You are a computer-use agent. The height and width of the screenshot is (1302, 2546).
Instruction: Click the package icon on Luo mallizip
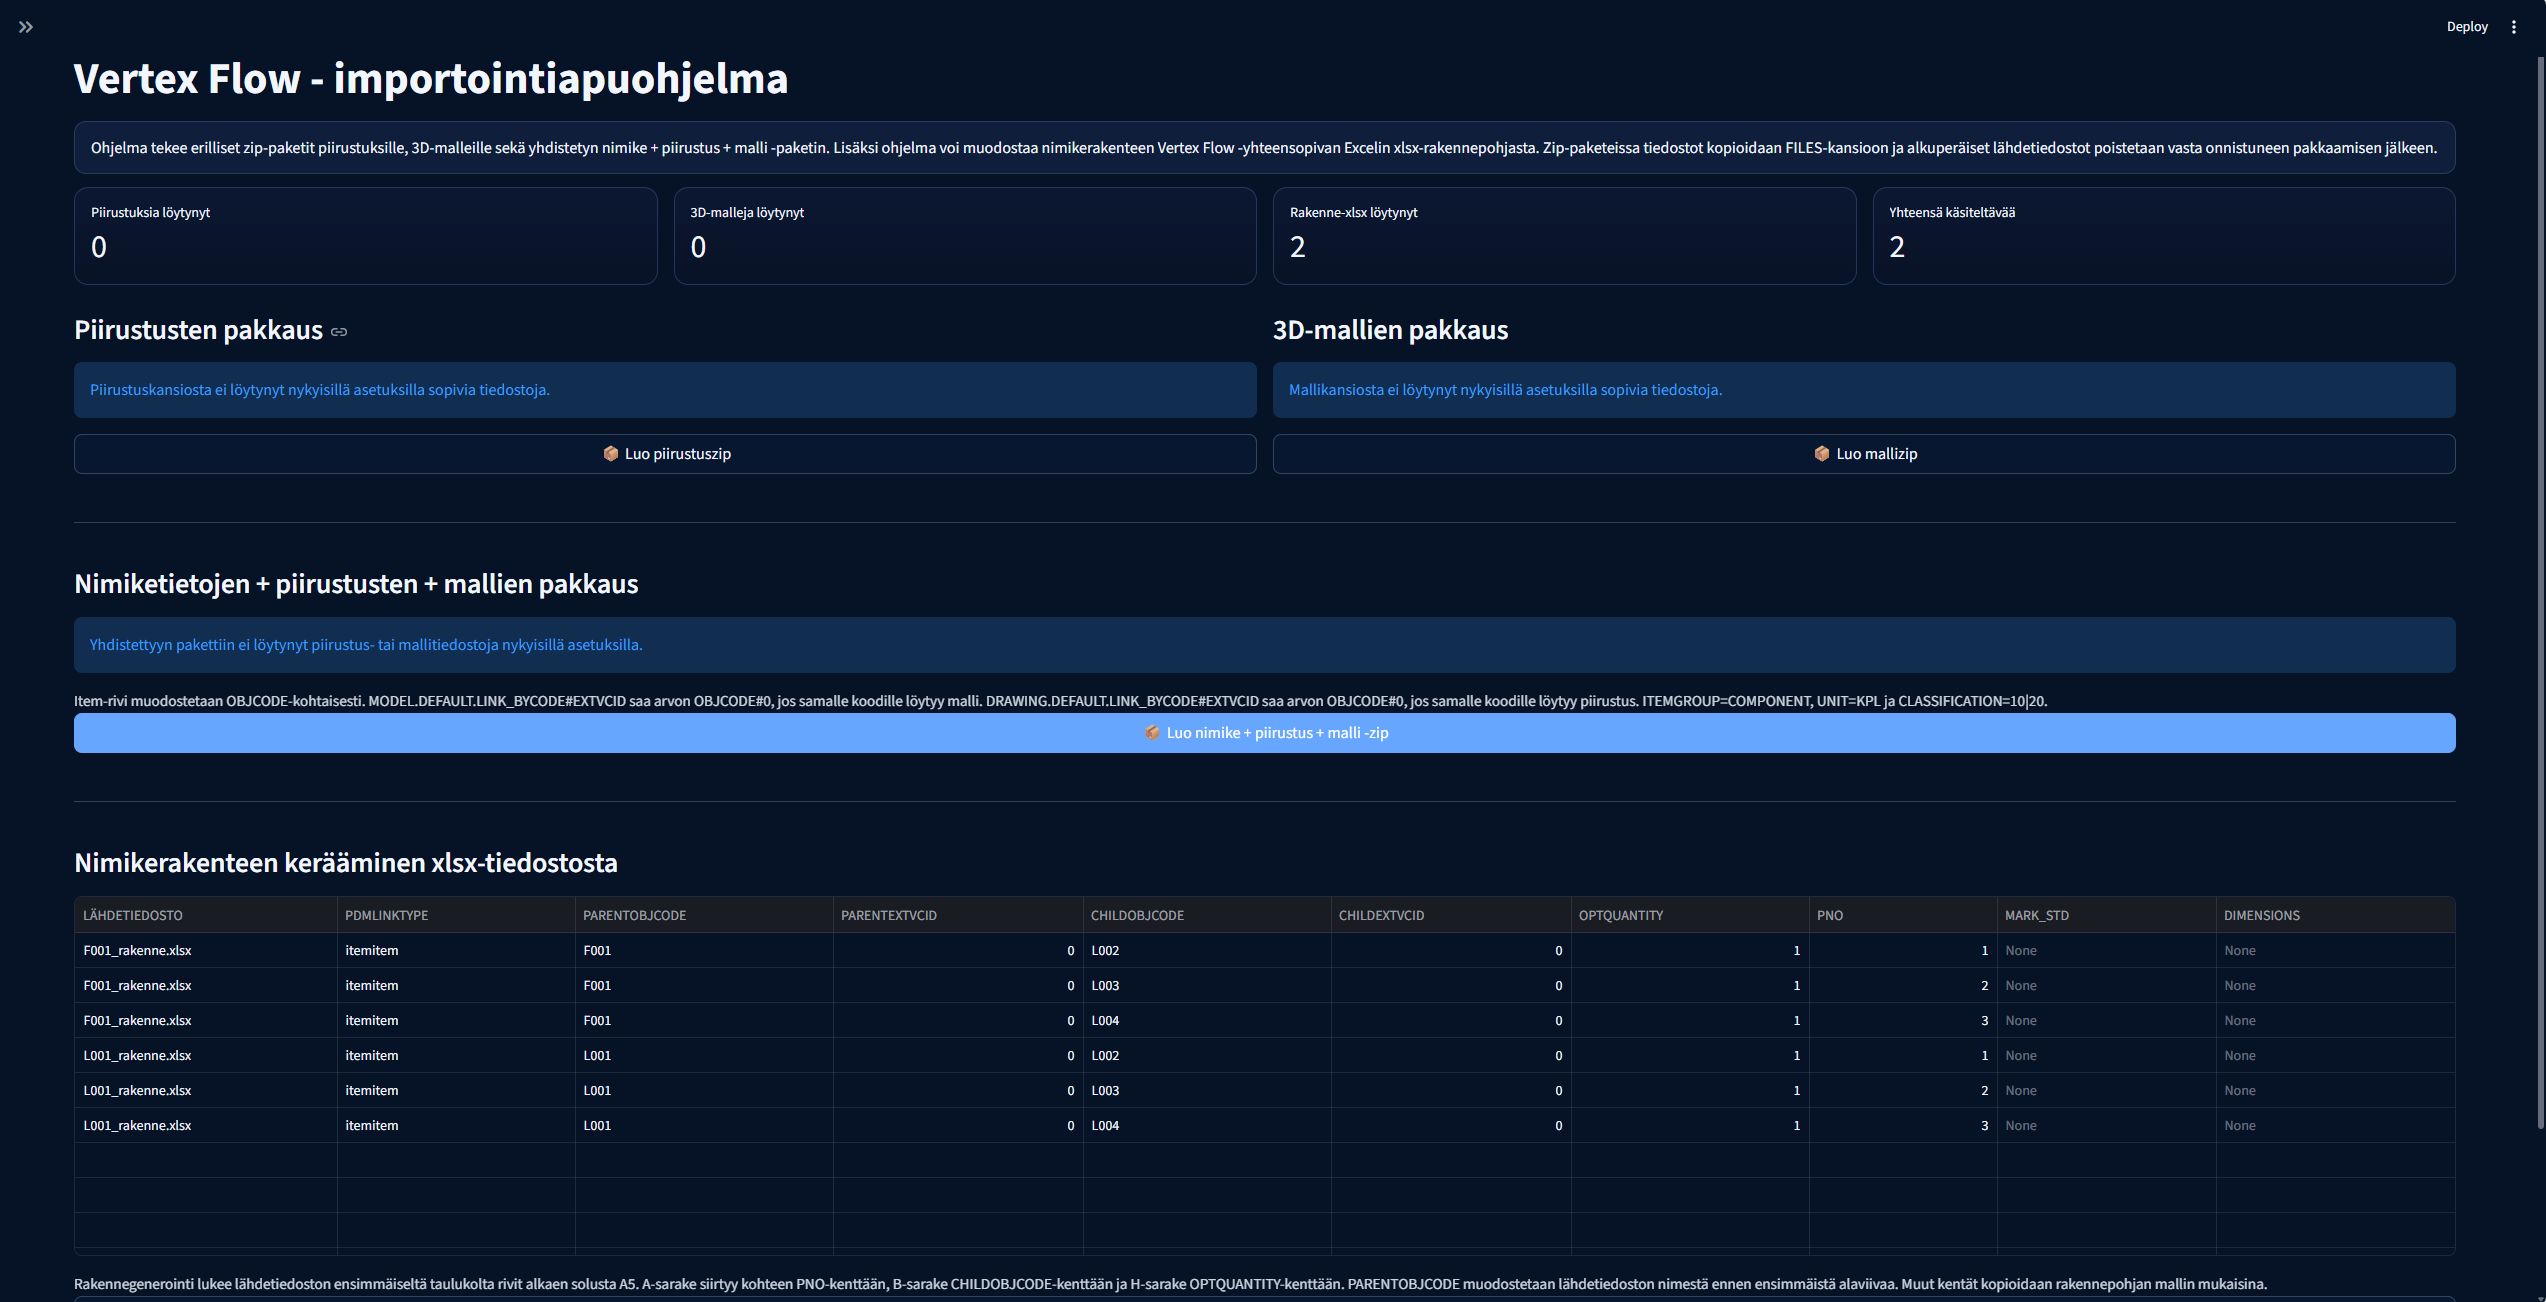[1822, 454]
